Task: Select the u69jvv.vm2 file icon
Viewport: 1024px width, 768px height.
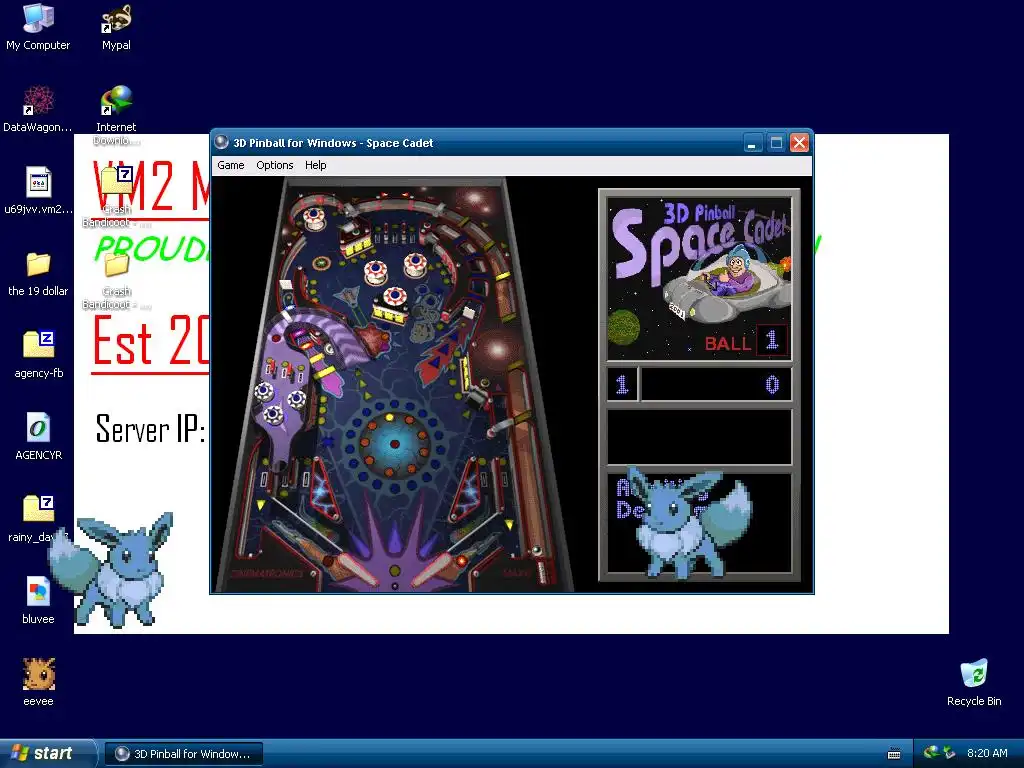Action: pyautogui.click(x=38, y=190)
